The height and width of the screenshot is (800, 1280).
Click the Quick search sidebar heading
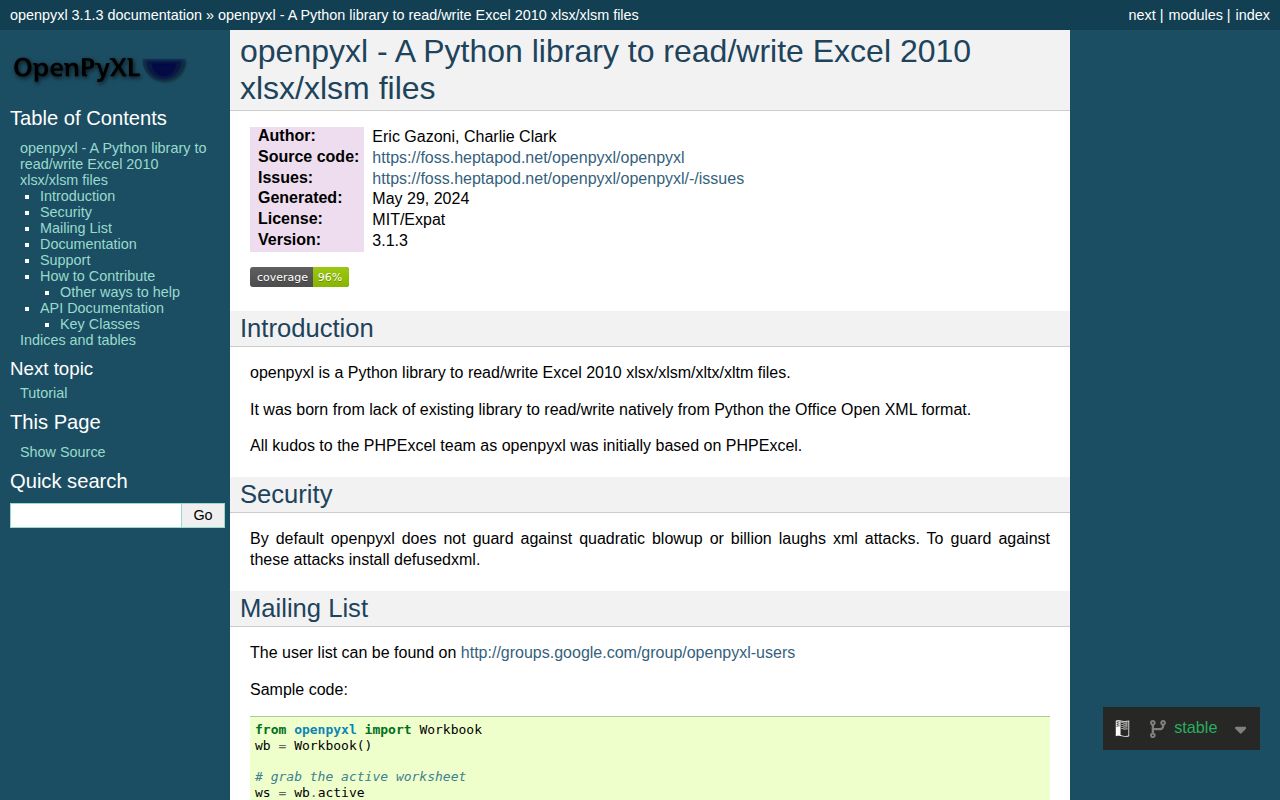pos(68,481)
